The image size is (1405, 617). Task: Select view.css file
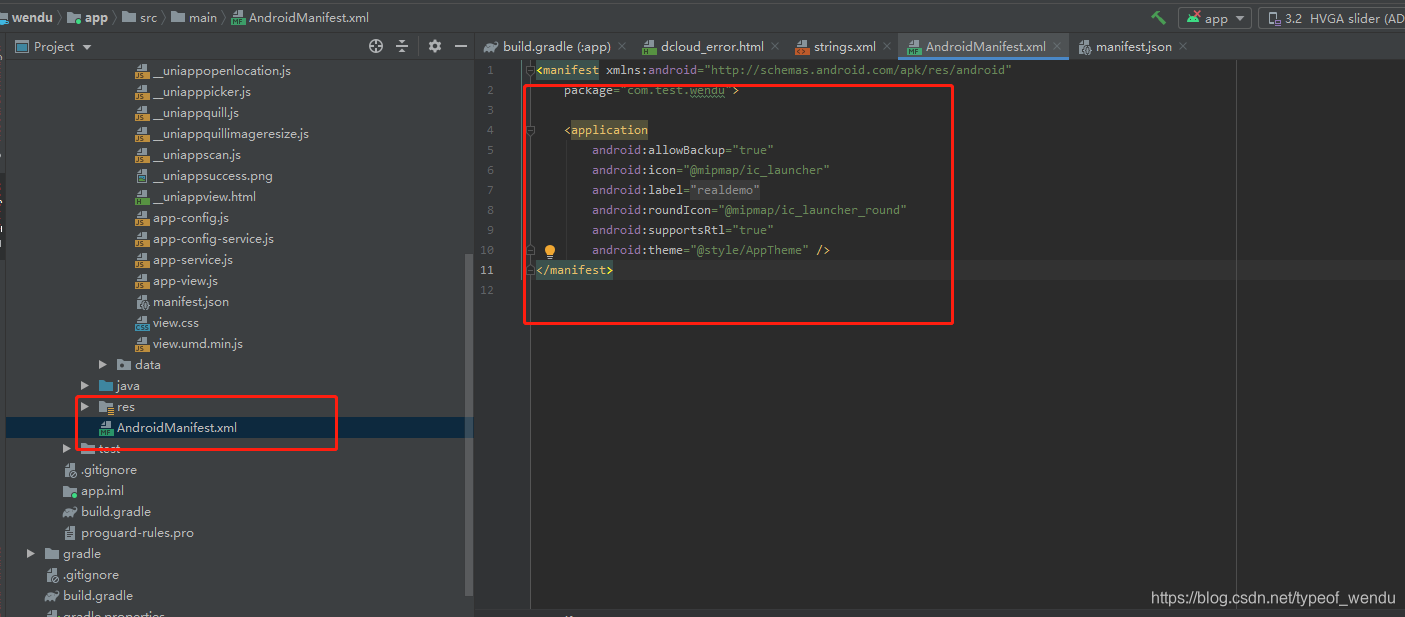tap(175, 323)
